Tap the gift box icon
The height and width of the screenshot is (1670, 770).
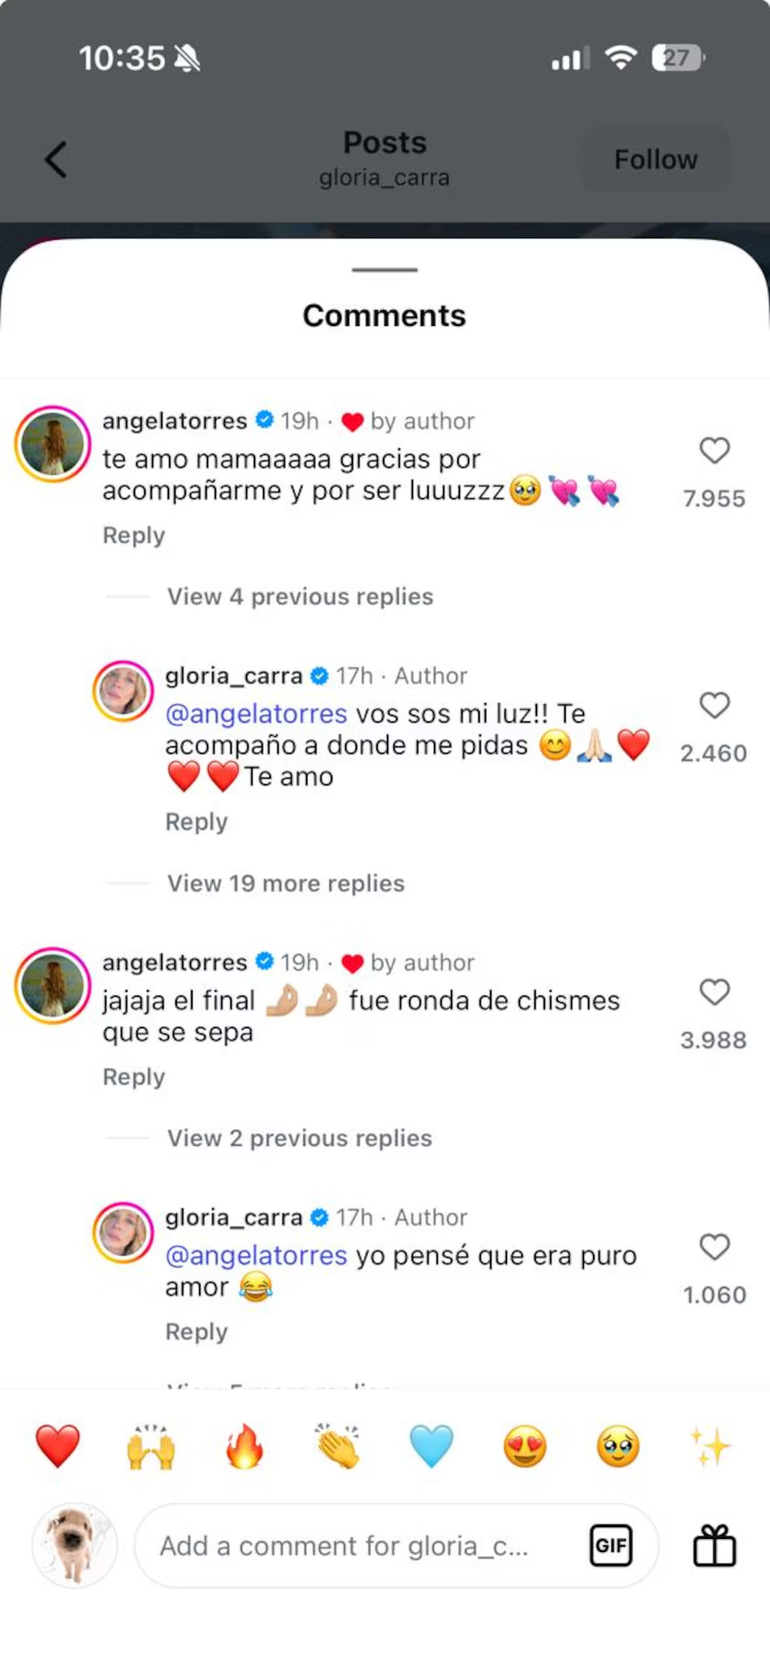714,1546
